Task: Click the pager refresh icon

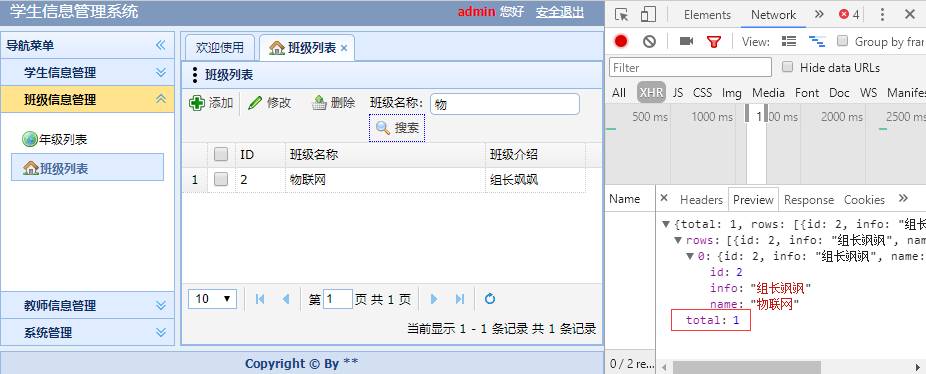Action: tap(490, 299)
